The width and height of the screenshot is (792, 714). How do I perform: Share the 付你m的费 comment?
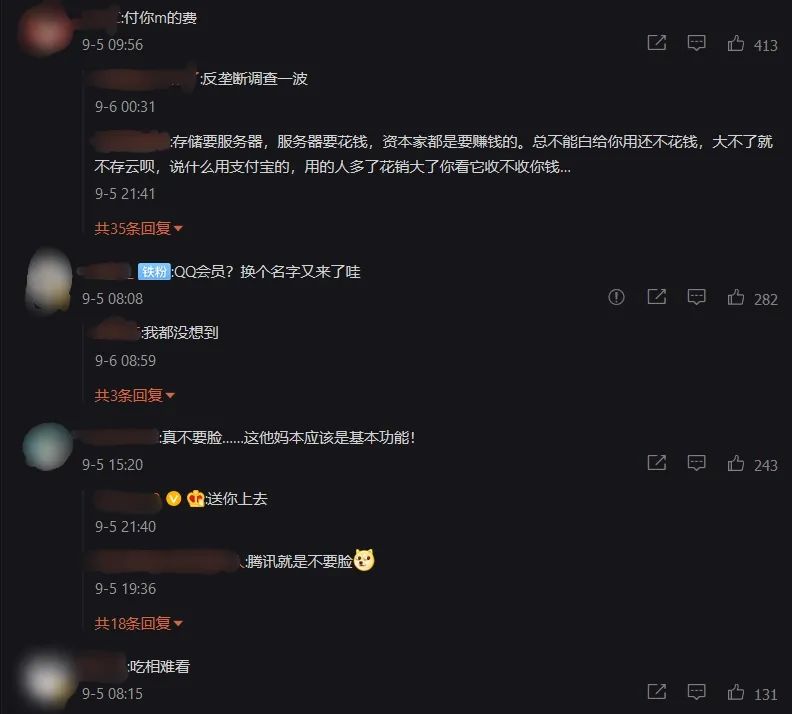[657, 43]
